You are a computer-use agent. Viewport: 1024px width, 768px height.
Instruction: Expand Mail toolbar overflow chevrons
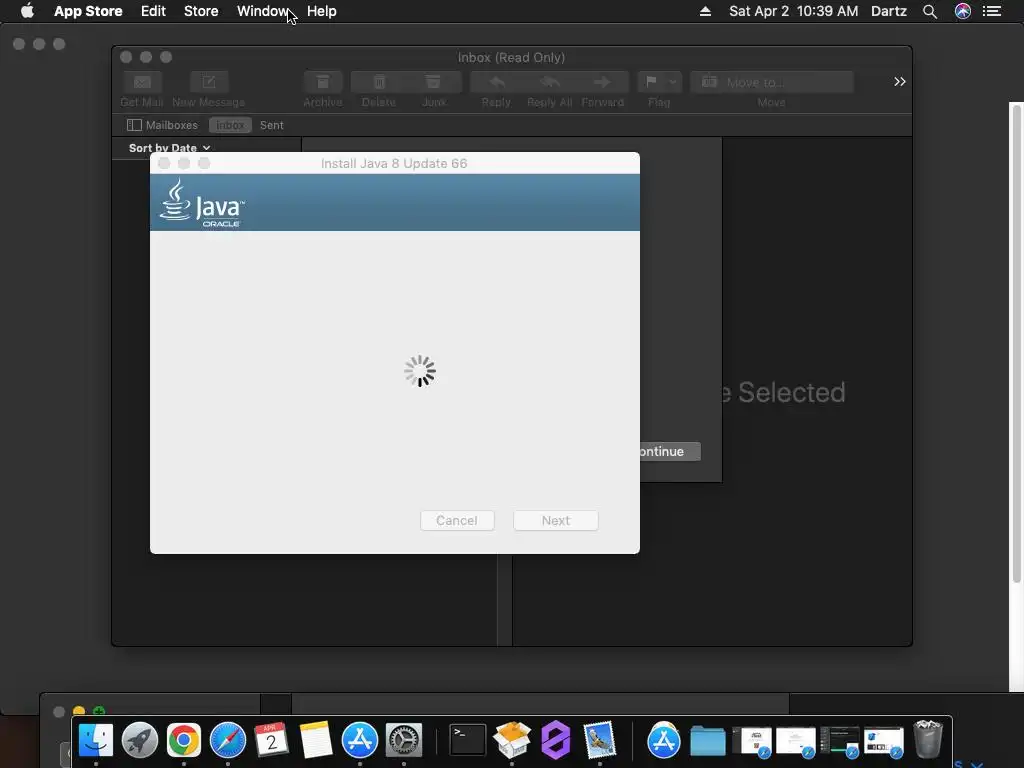tap(899, 82)
